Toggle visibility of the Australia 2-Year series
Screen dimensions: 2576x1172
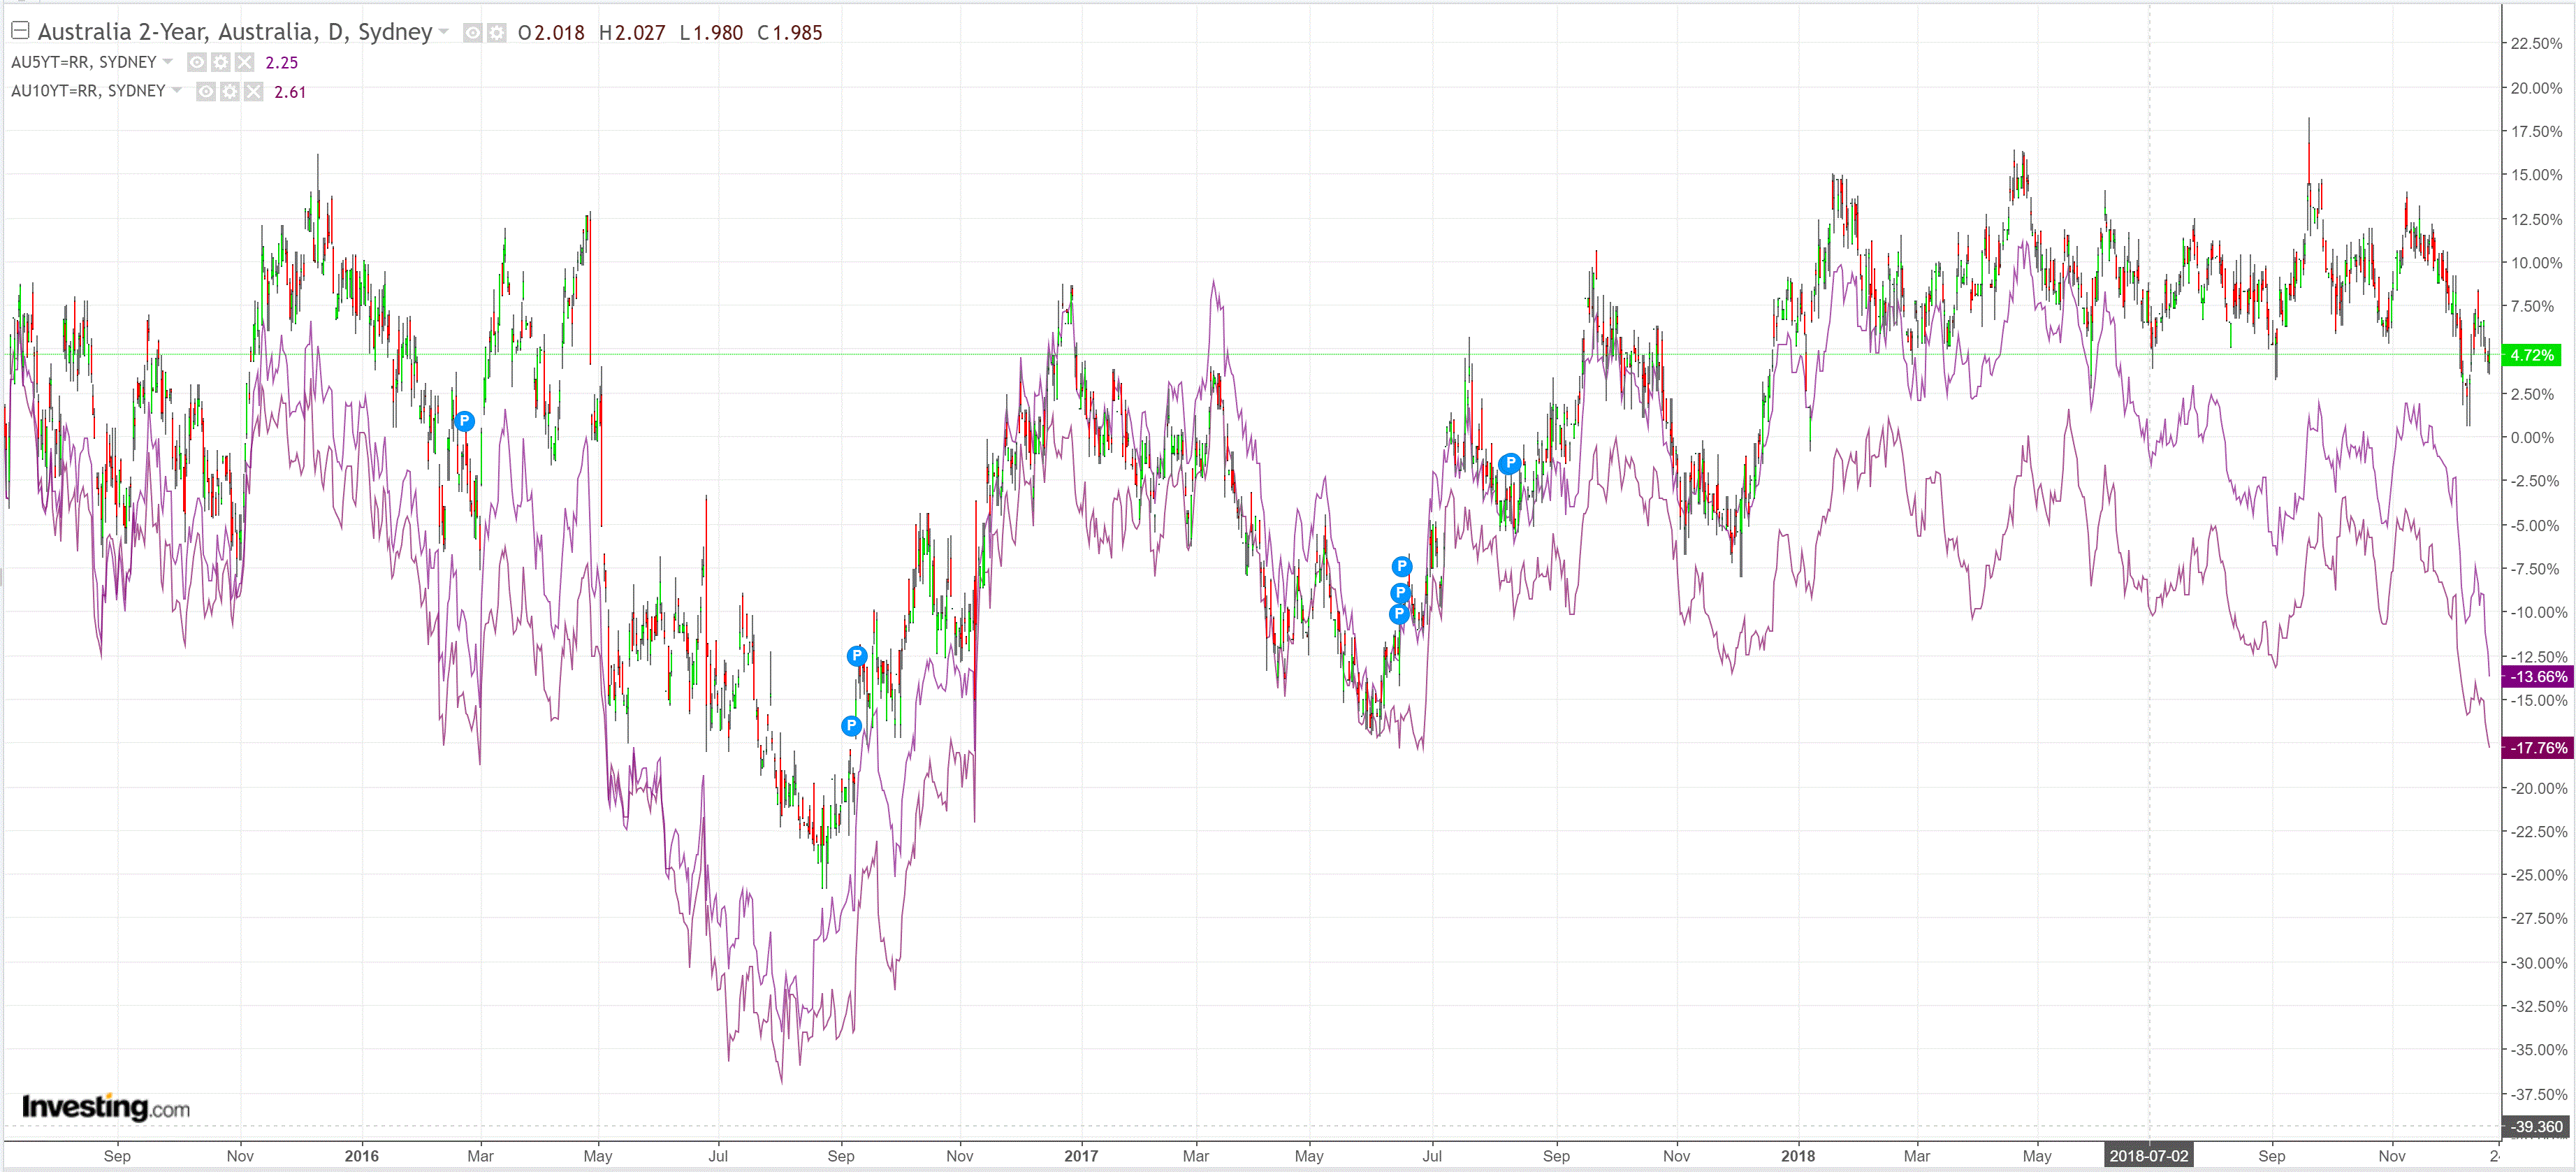coord(473,33)
